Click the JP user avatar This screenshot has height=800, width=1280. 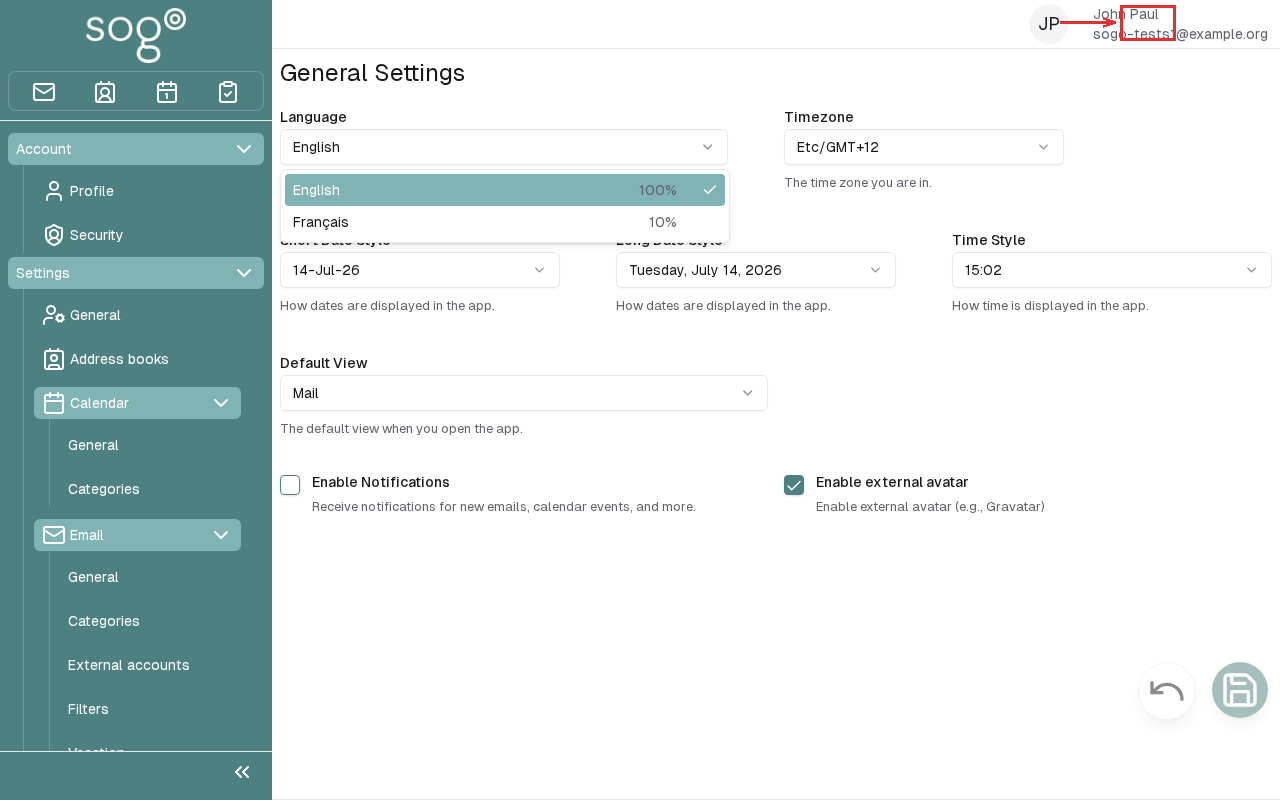click(x=1049, y=24)
